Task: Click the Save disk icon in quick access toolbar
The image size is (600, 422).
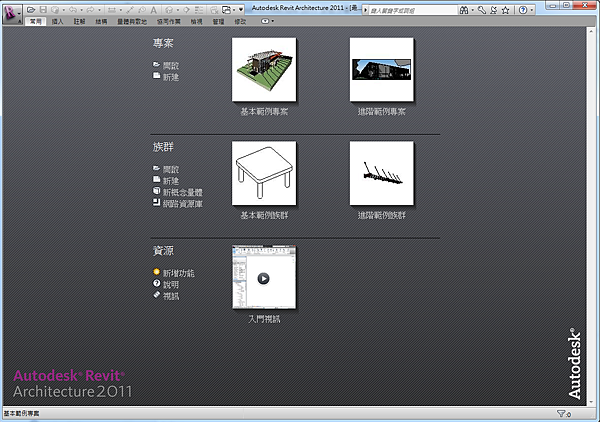Action: (x=44, y=9)
